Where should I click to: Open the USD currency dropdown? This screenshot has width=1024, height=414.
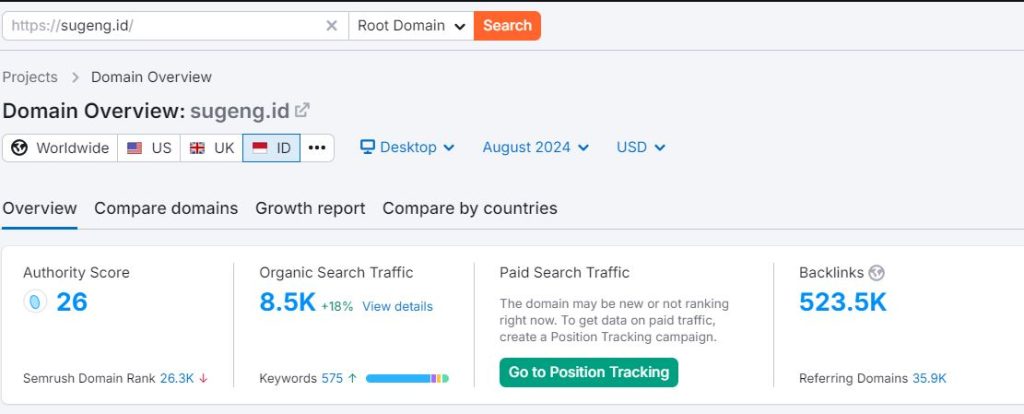pyautogui.click(x=641, y=148)
